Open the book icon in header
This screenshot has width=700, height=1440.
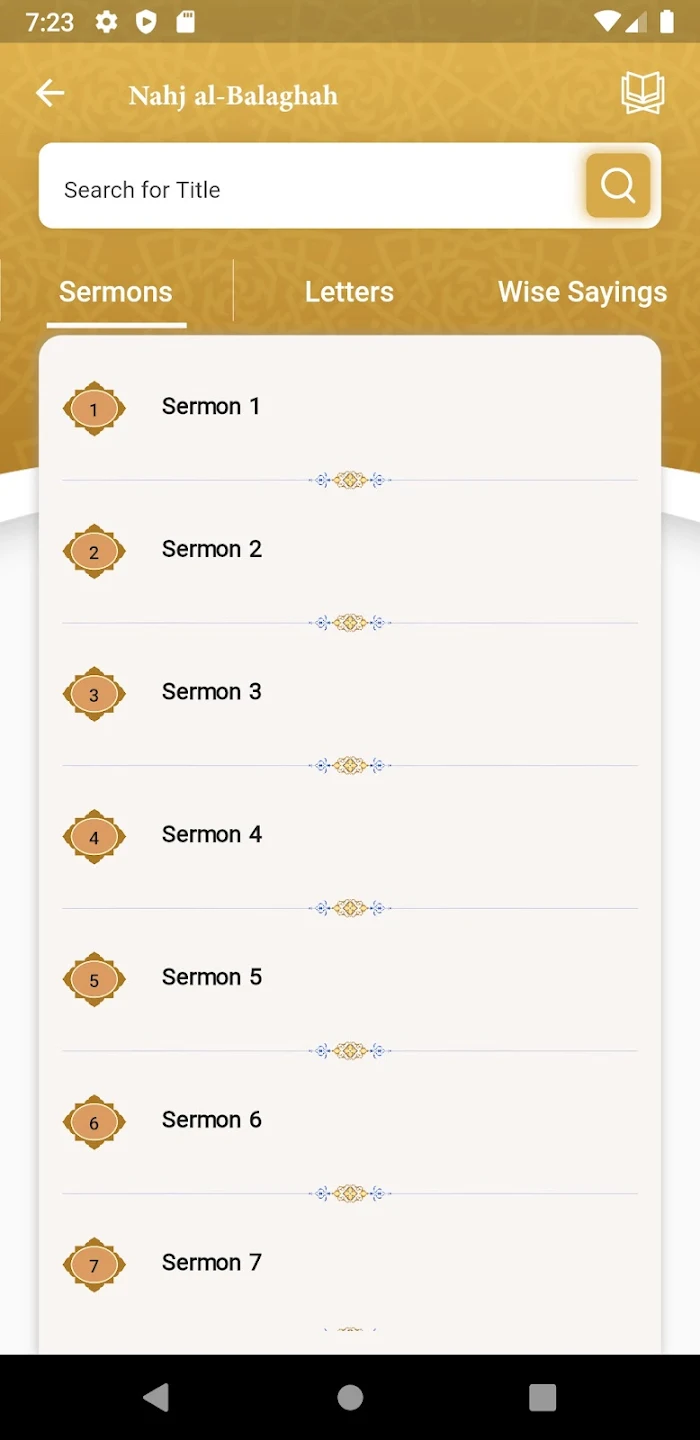[642, 94]
